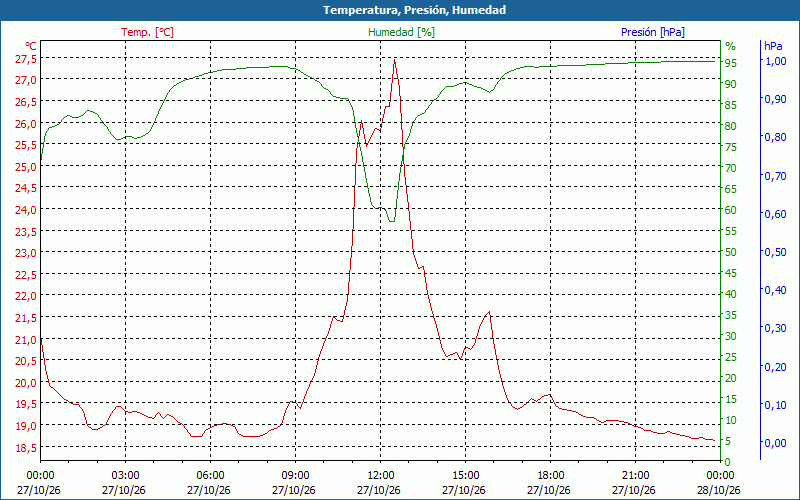This screenshot has height=500, width=800.
Task: Click the '90' humidity axis value
Action: point(731,84)
